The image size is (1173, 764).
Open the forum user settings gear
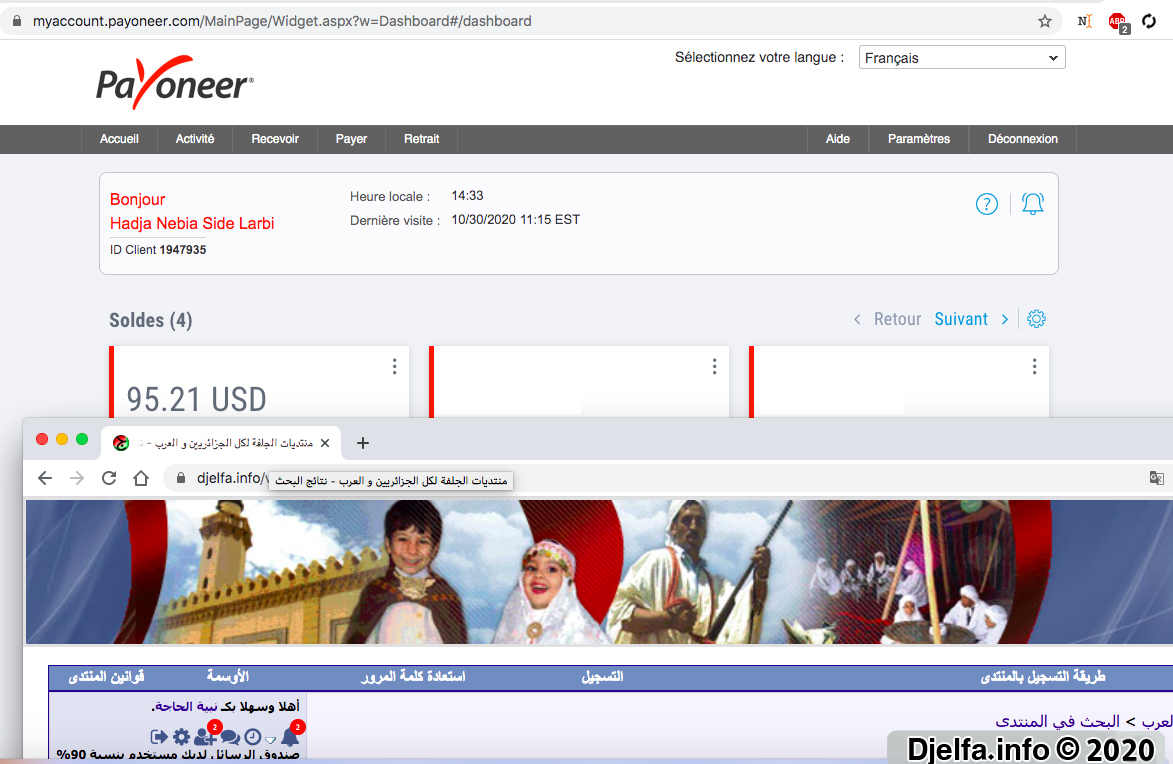tap(182, 737)
